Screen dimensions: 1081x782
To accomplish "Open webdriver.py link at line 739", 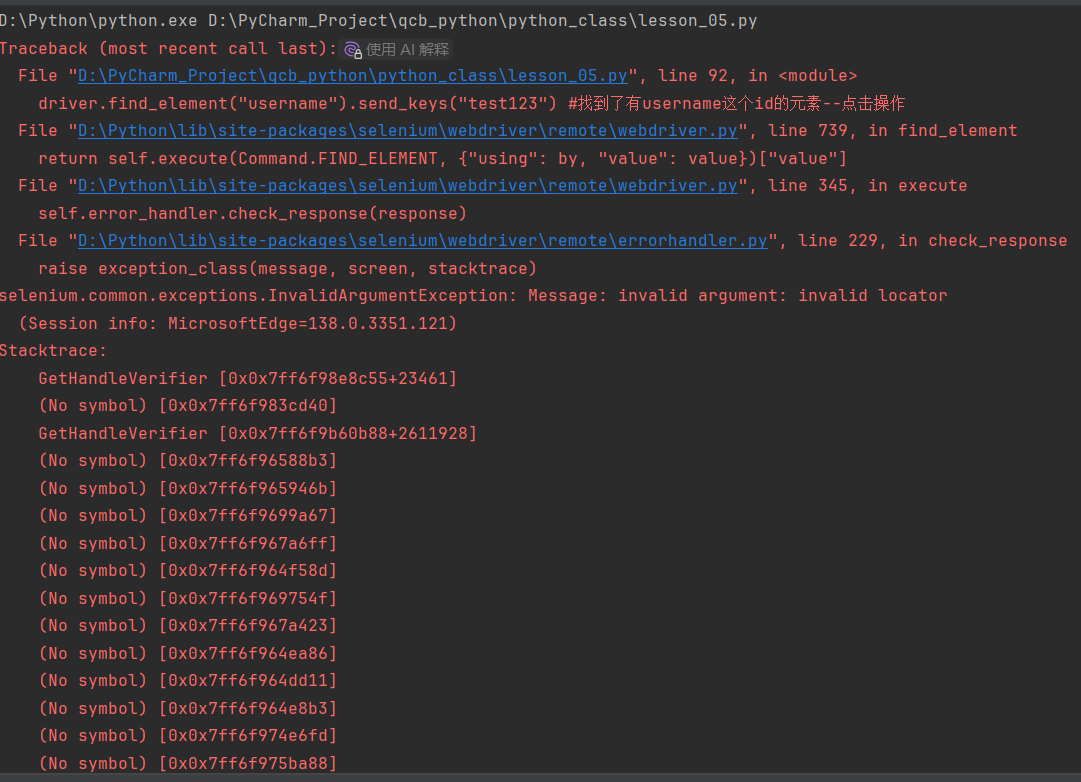I will pyautogui.click(x=407, y=131).
